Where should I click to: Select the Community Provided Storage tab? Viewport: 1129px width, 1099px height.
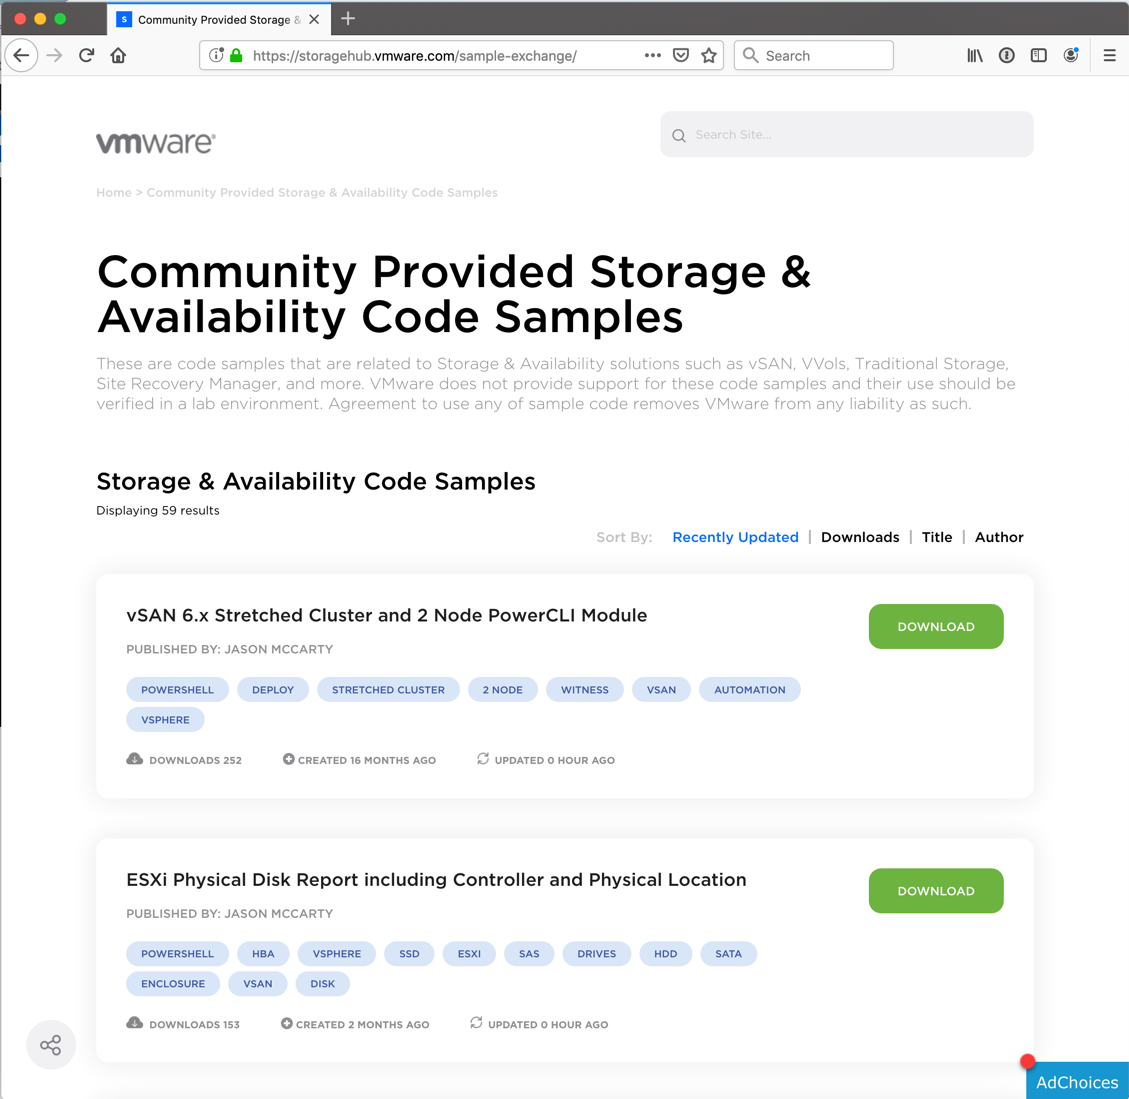point(219,19)
